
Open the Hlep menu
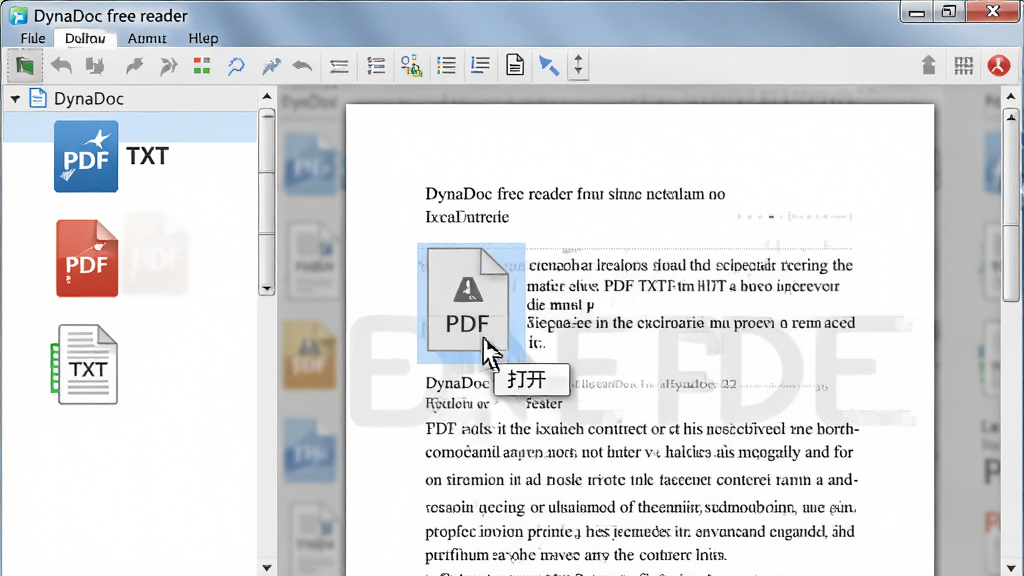[x=203, y=39]
